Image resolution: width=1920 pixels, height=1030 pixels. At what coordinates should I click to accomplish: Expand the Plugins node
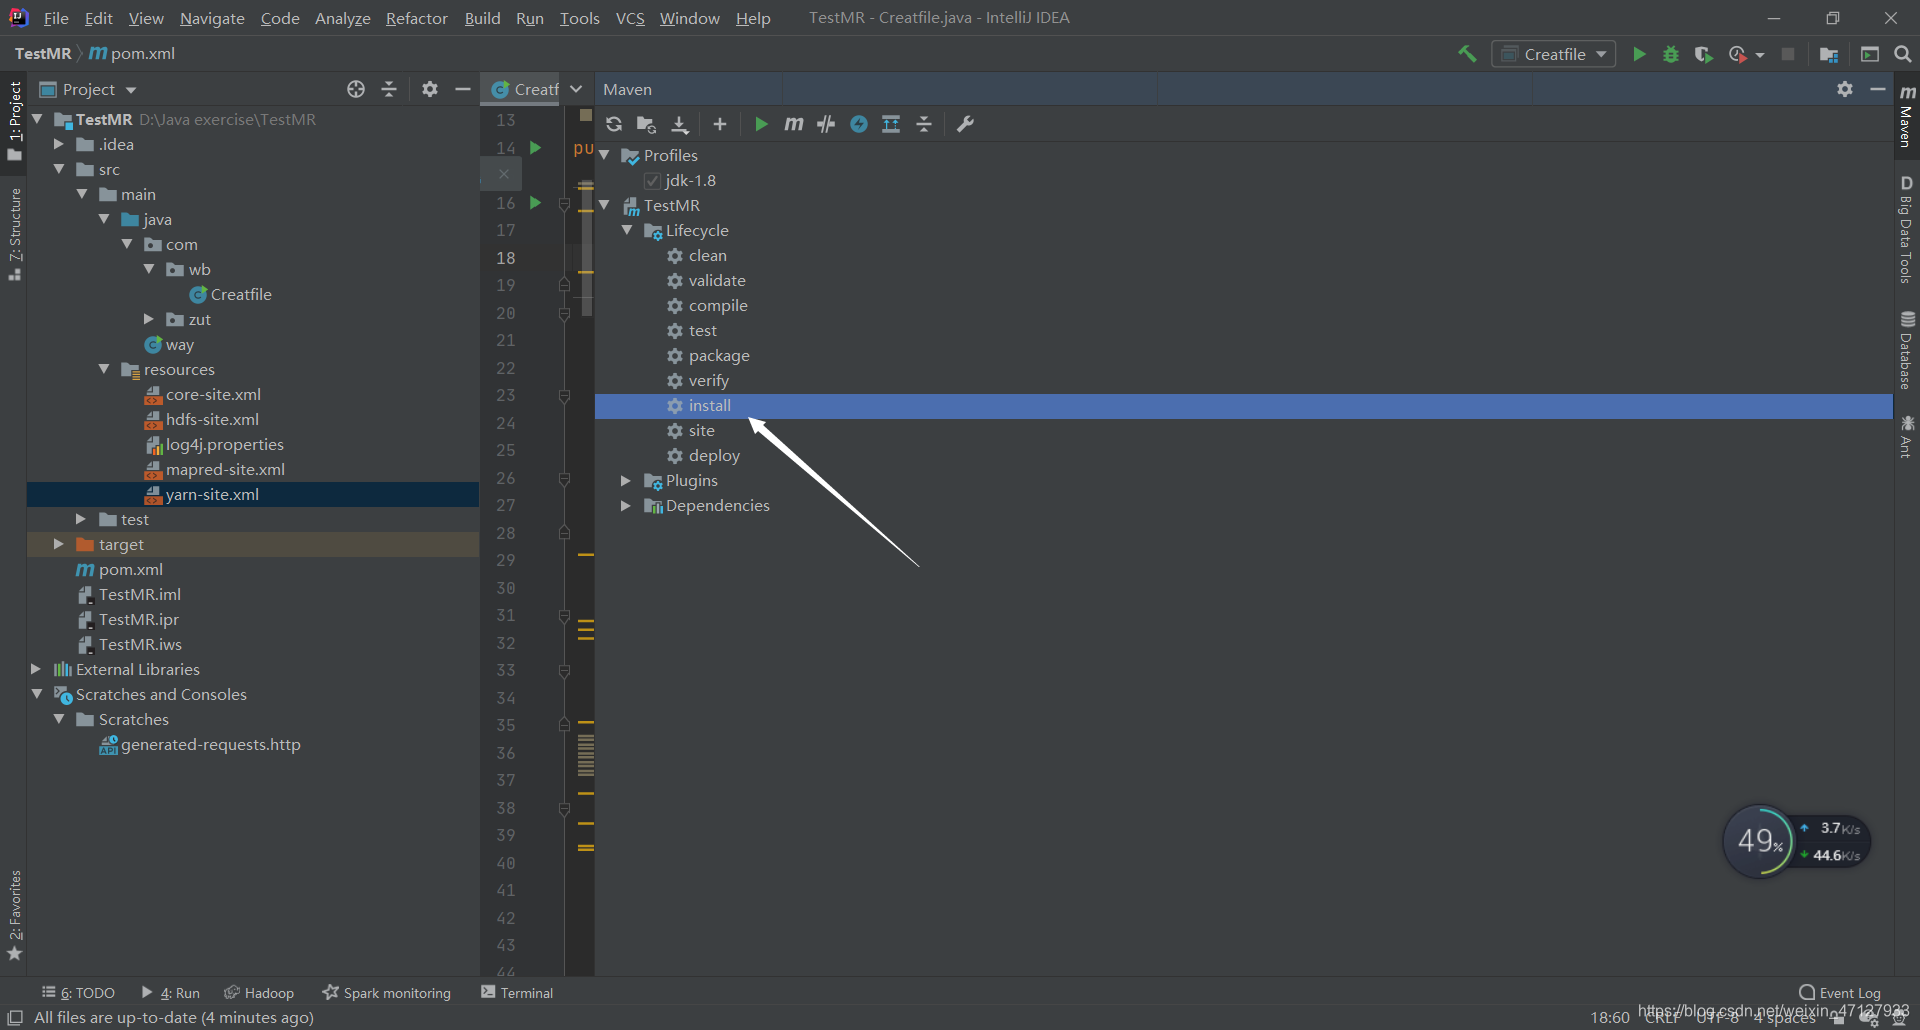click(626, 481)
